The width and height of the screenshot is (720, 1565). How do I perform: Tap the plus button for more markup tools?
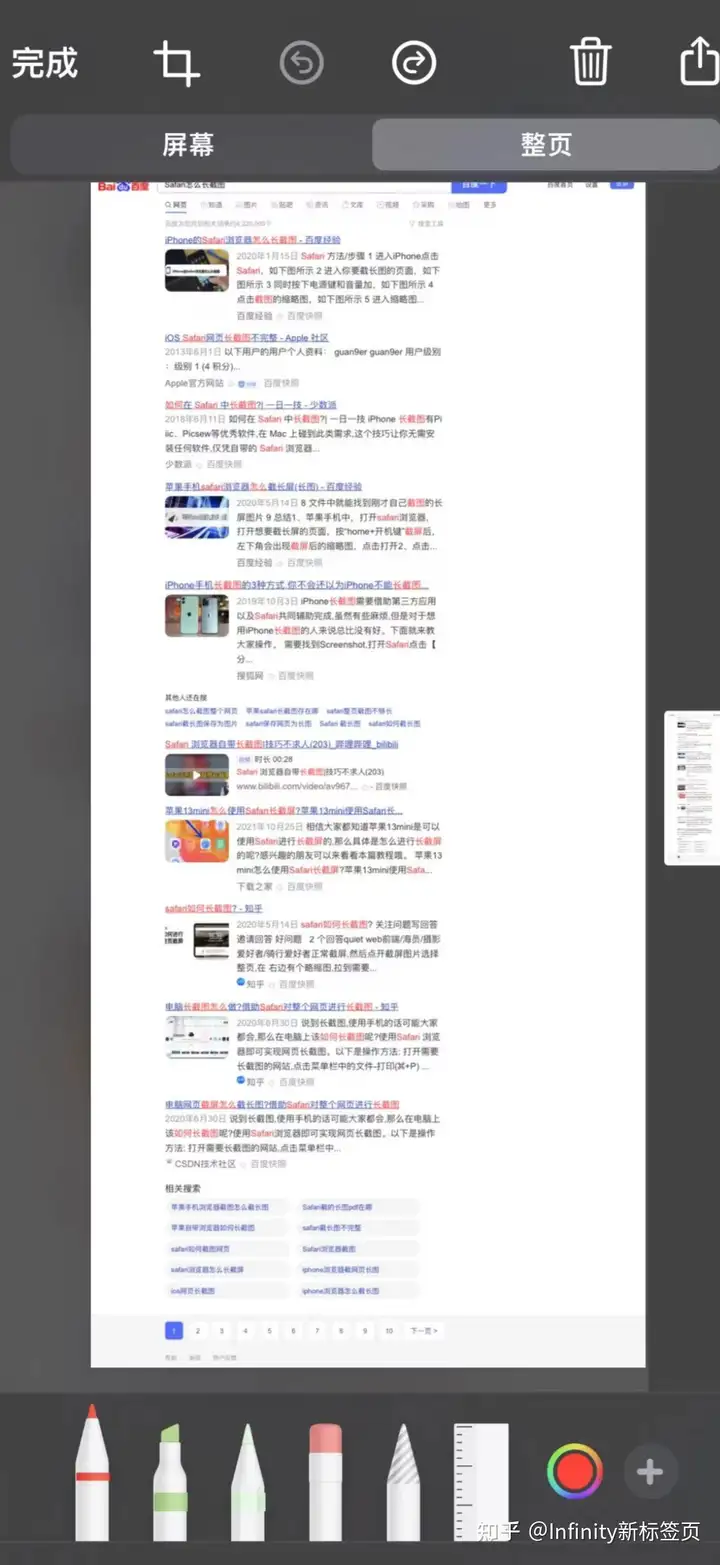(x=650, y=1472)
